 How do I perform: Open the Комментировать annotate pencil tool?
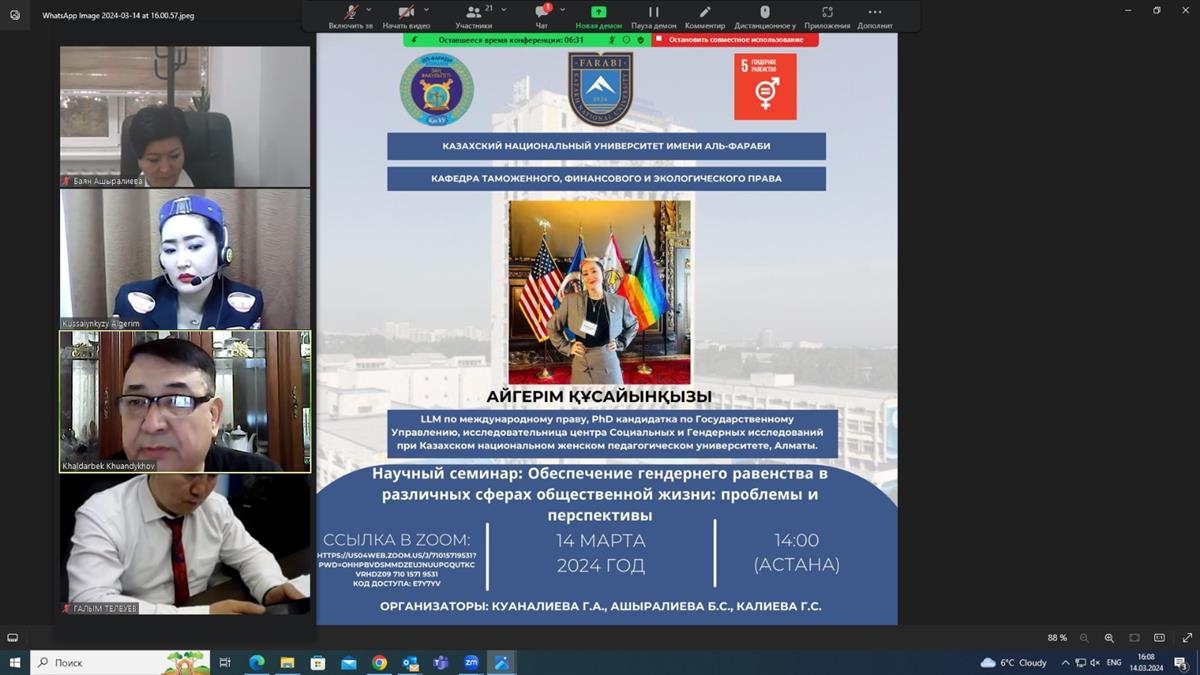[x=705, y=16]
